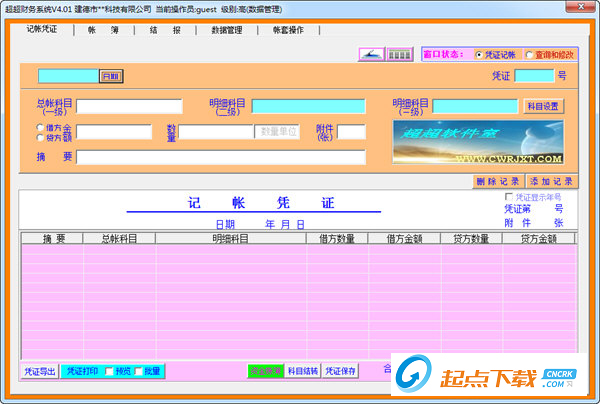Focus the 明细科目 (三级) cyan field
The width and height of the screenshot is (600, 404).
tap(475, 106)
